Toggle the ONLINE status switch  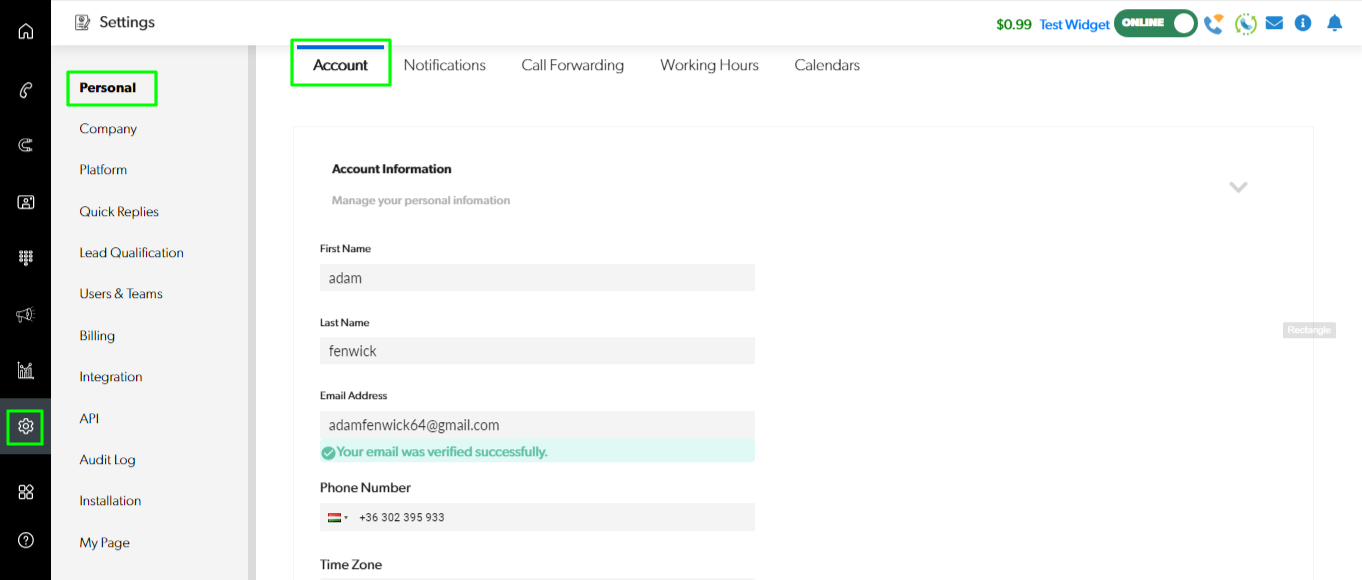(x=1156, y=23)
